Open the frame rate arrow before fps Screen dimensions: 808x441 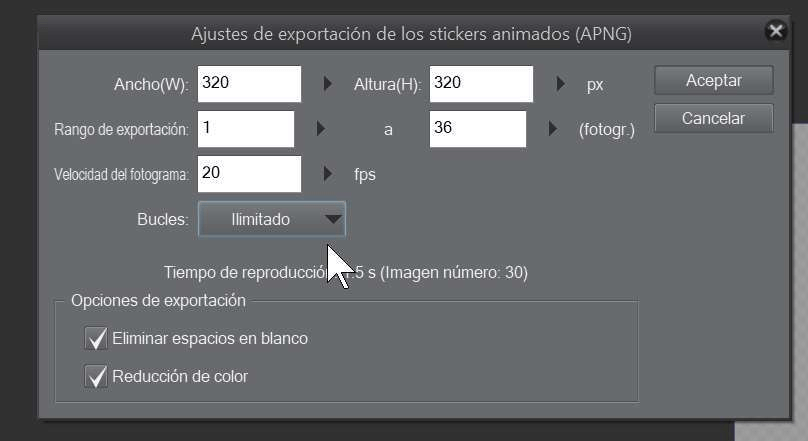[327, 174]
